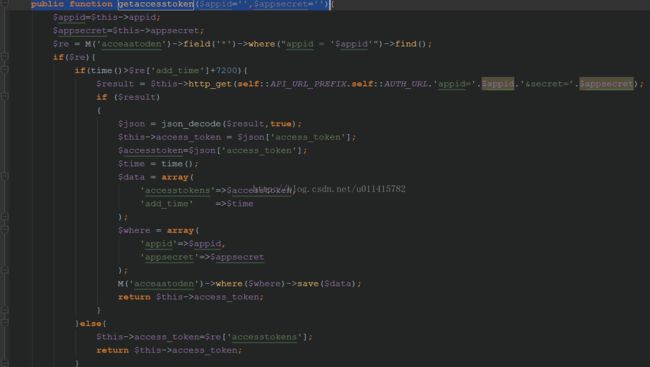This screenshot has height=367, width=650.
Task: Click the else keyword
Action: click(90, 323)
